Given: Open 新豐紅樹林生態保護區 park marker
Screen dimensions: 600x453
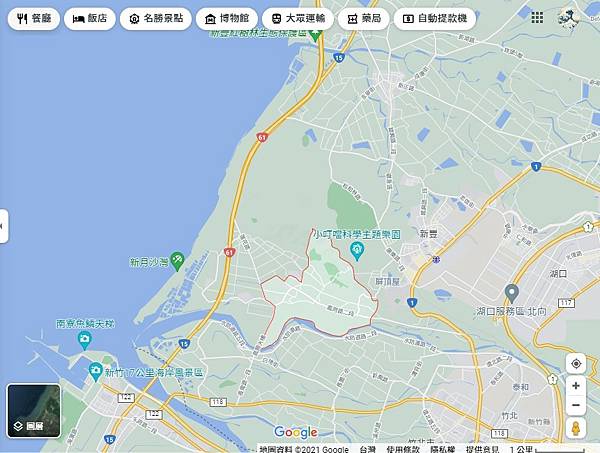Looking at the screenshot, I should (315, 36).
